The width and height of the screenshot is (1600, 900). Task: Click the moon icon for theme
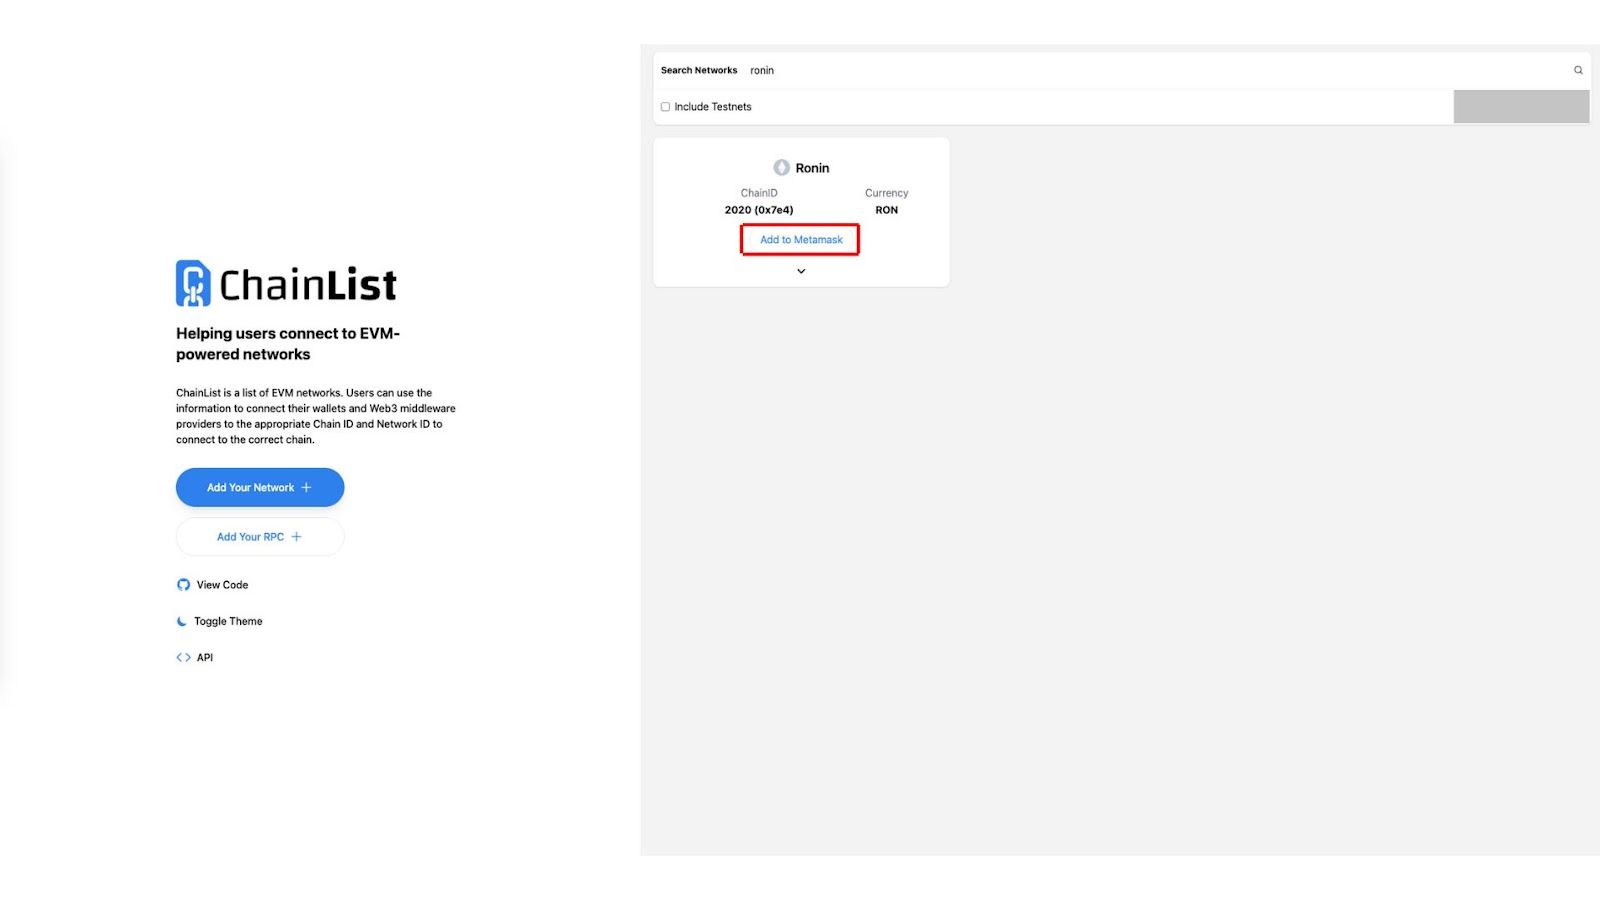click(x=181, y=621)
